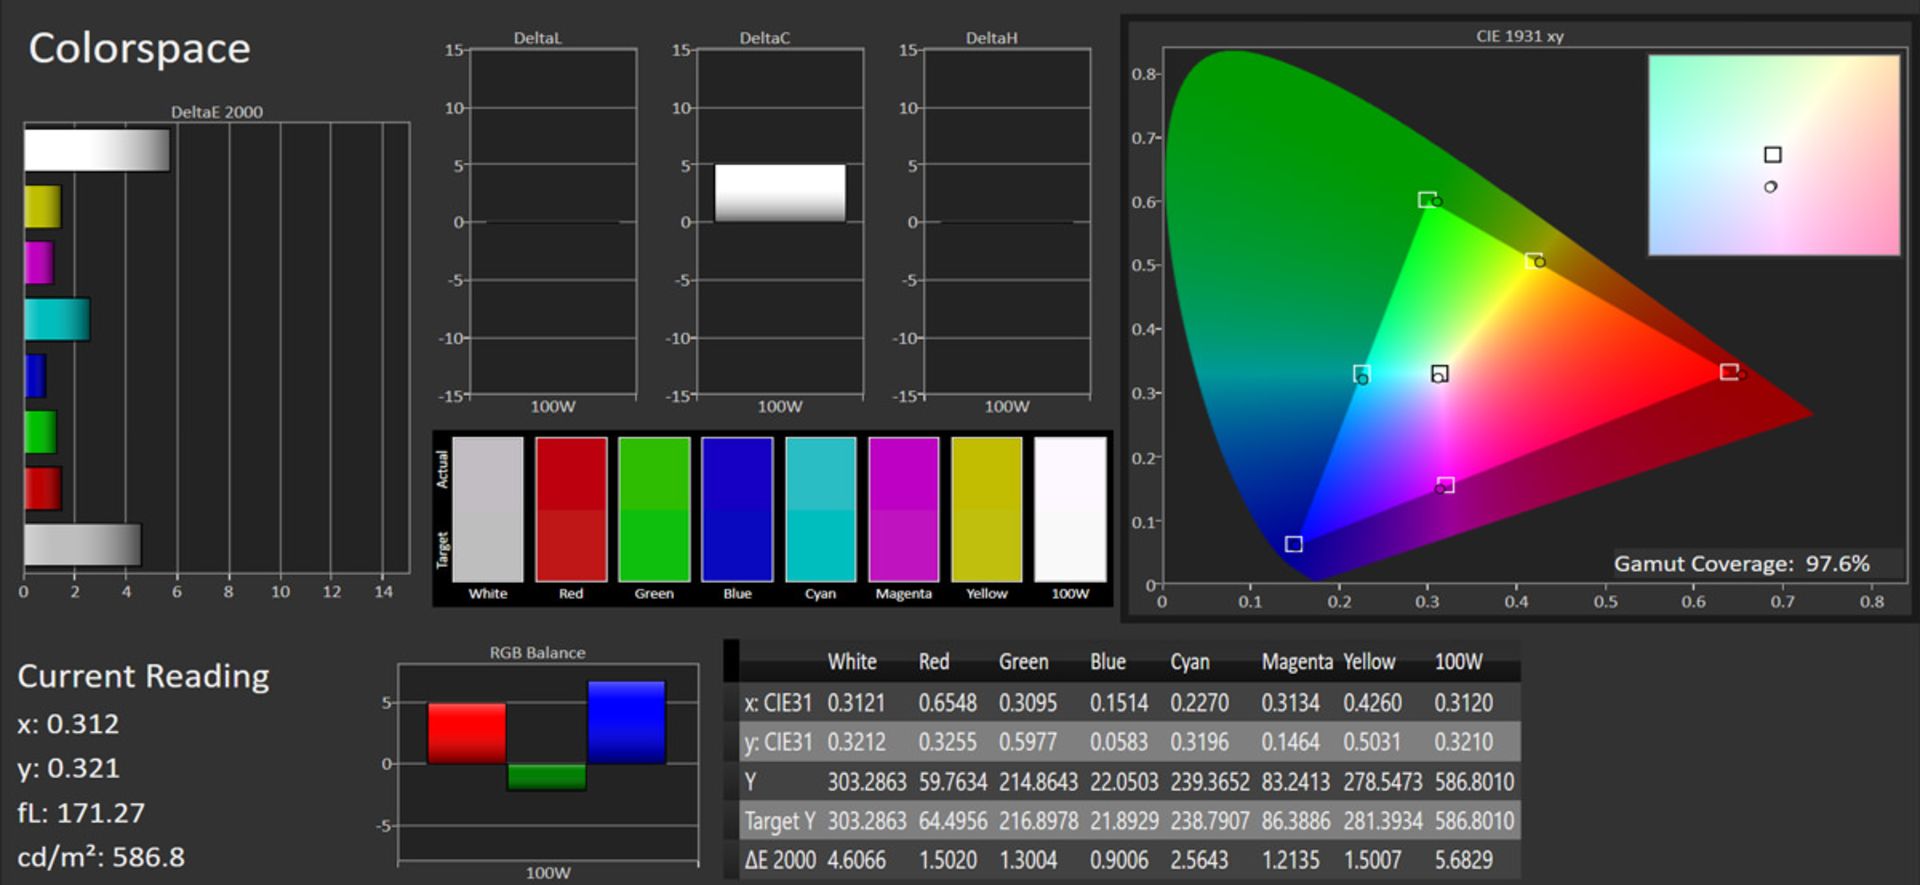
Task: Click the blue bar in DeltaE 2000 chart
Action: pyautogui.click(x=35, y=376)
